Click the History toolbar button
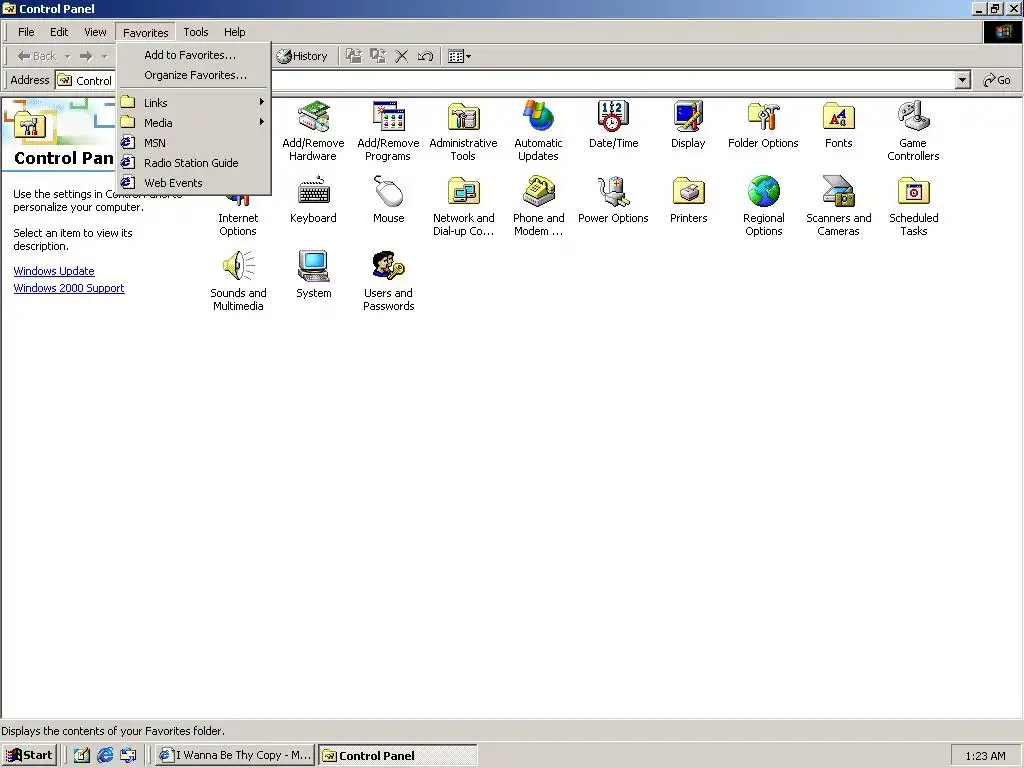This screenshot has width=1024, height=768. coord(302,56)
